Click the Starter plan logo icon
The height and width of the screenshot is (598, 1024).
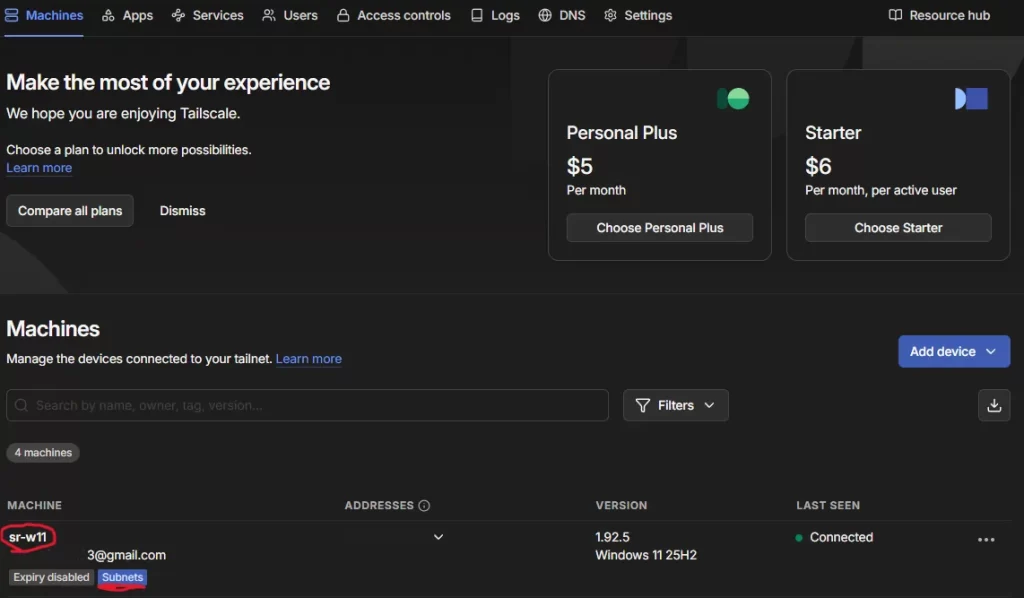(971, 98)
